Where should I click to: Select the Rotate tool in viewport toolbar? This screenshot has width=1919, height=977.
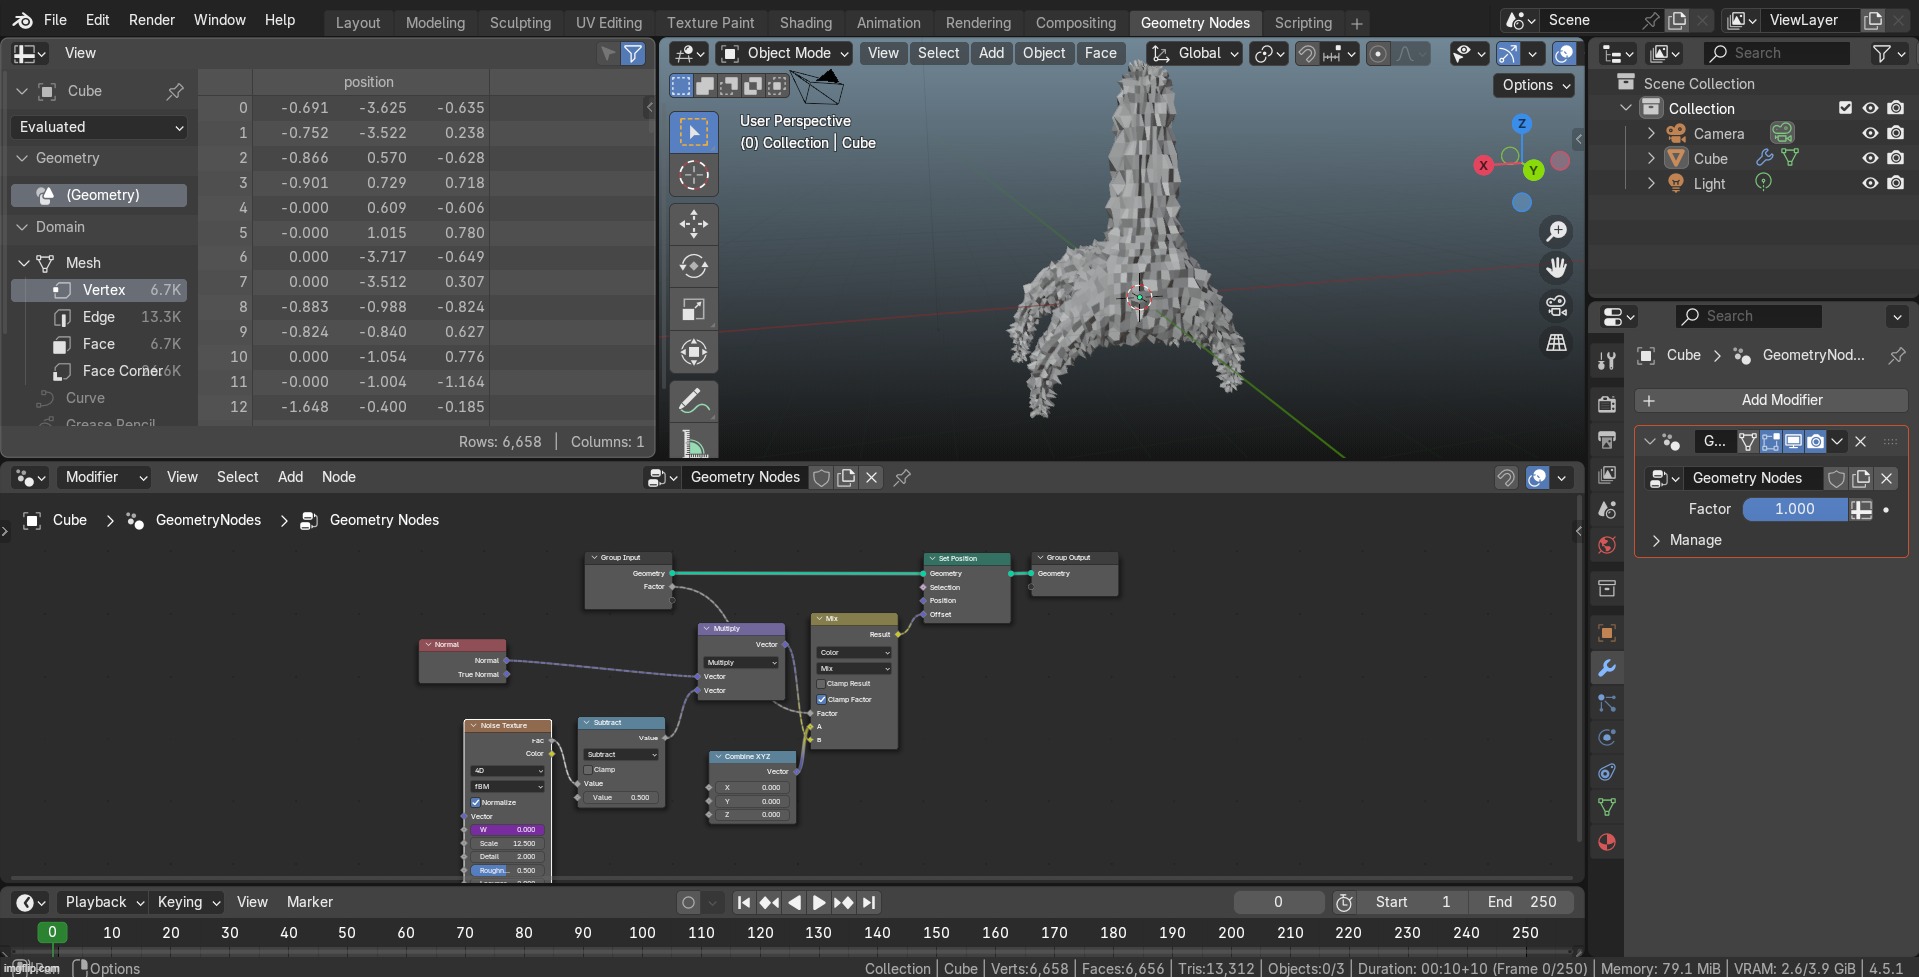[x=693, y=266]
